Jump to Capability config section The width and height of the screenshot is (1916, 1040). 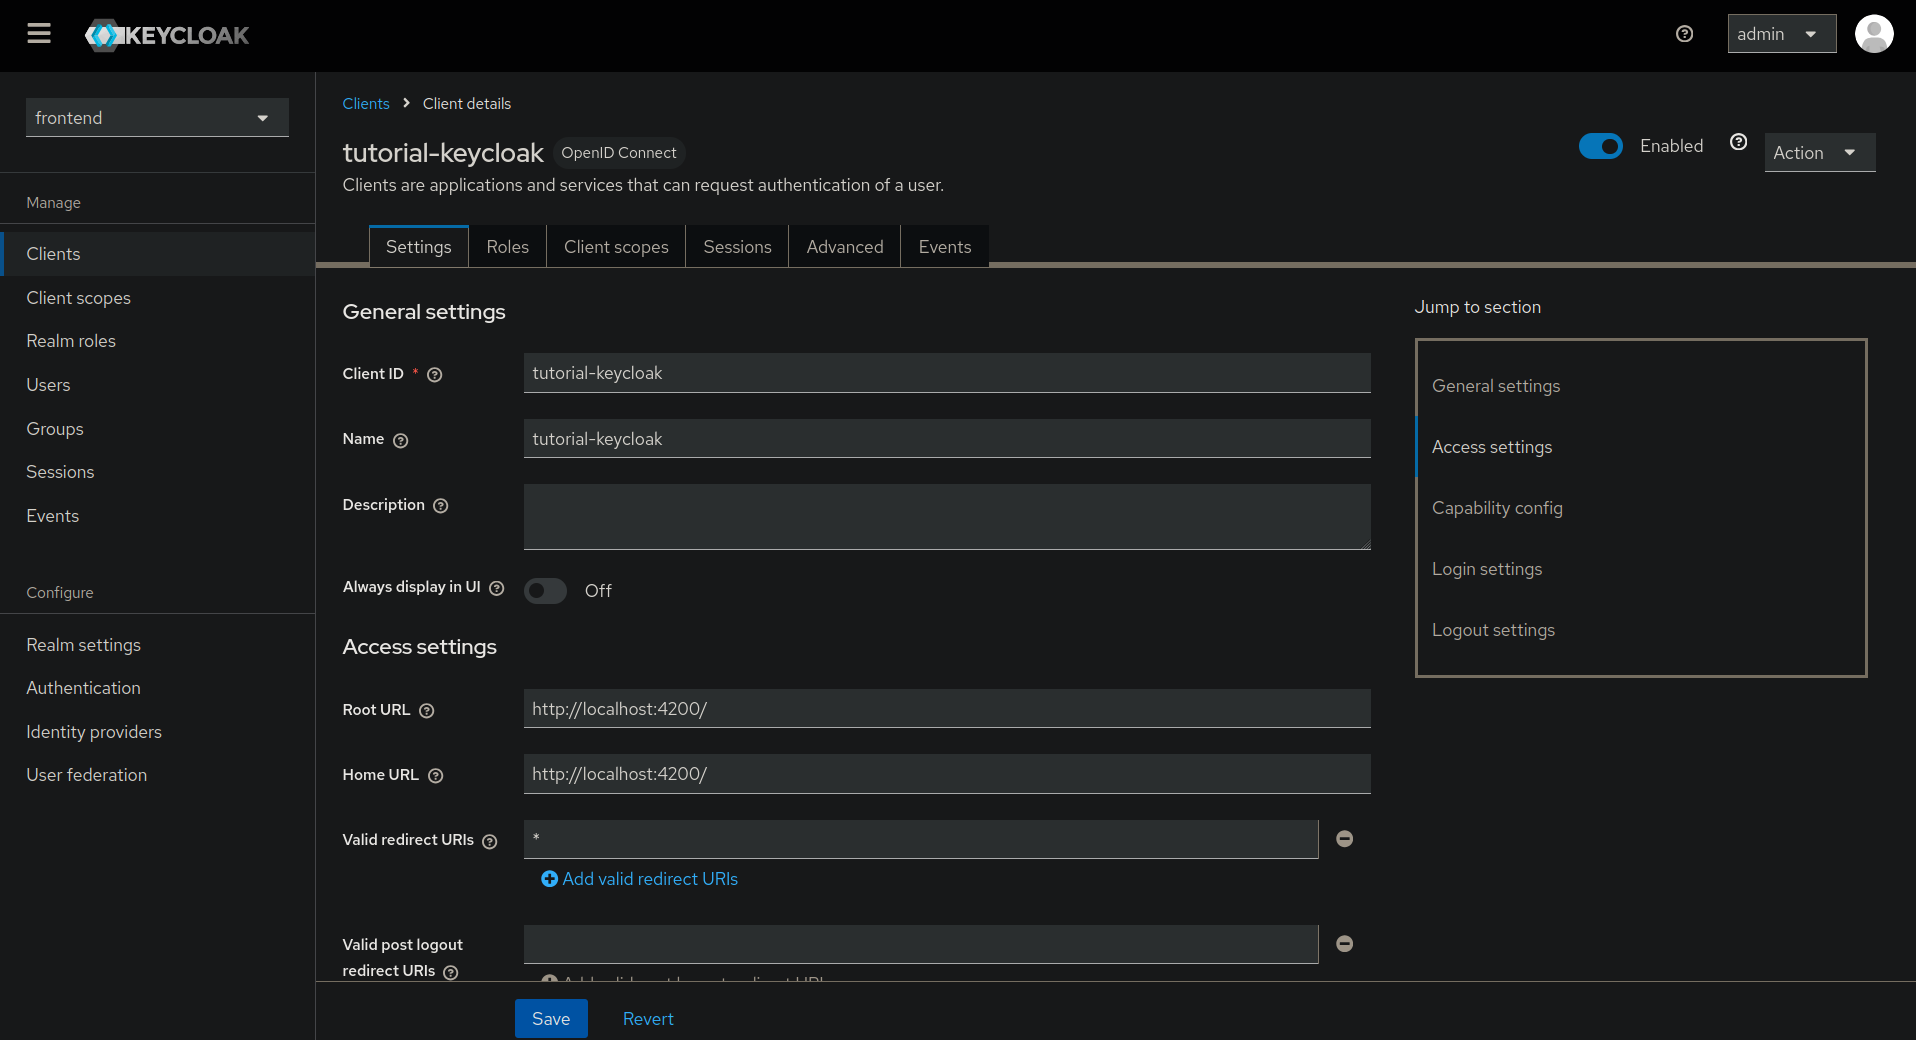1497,508
